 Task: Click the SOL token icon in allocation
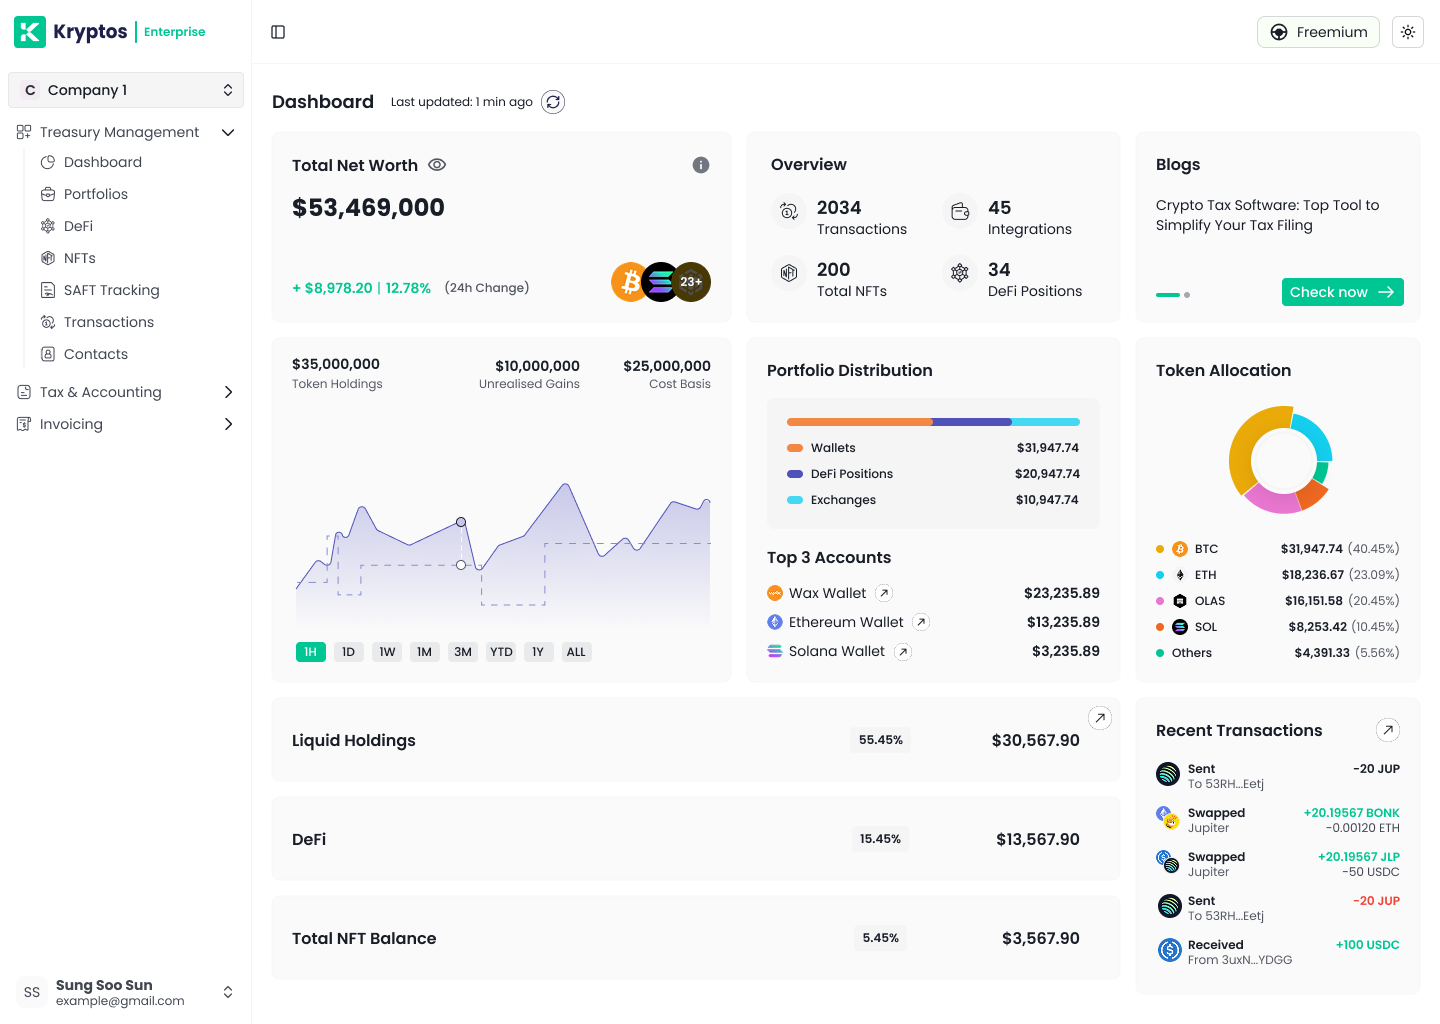pyautogui.click(x=1180, y=627)
